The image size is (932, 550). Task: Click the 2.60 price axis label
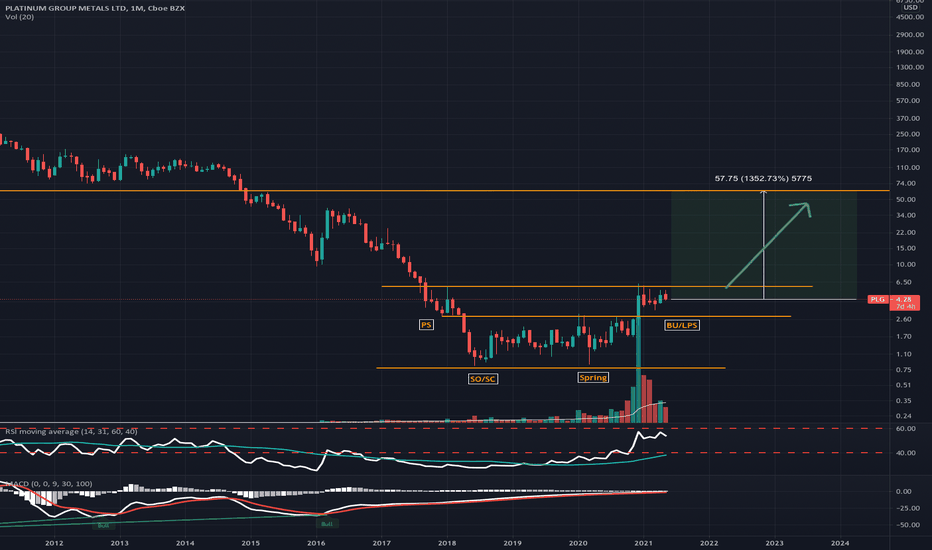(x=903, y=319)
